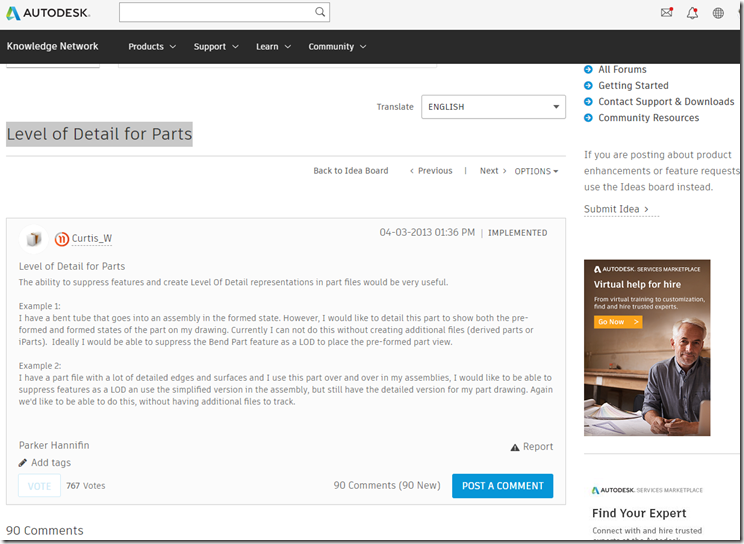Click the Virtual help for hire ad image

pos(647,347)
